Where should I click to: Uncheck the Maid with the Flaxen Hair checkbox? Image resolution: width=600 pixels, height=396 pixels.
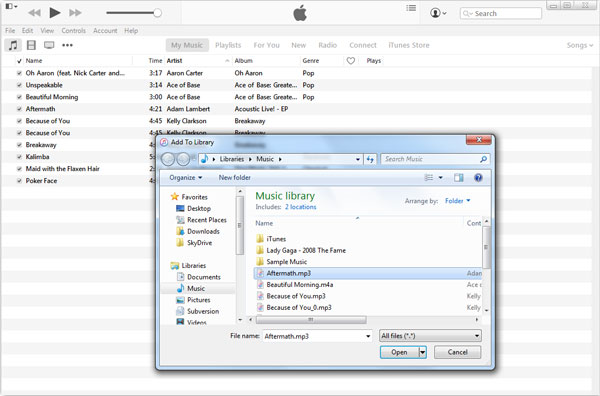pyautogui.click(x=19, y=169)
